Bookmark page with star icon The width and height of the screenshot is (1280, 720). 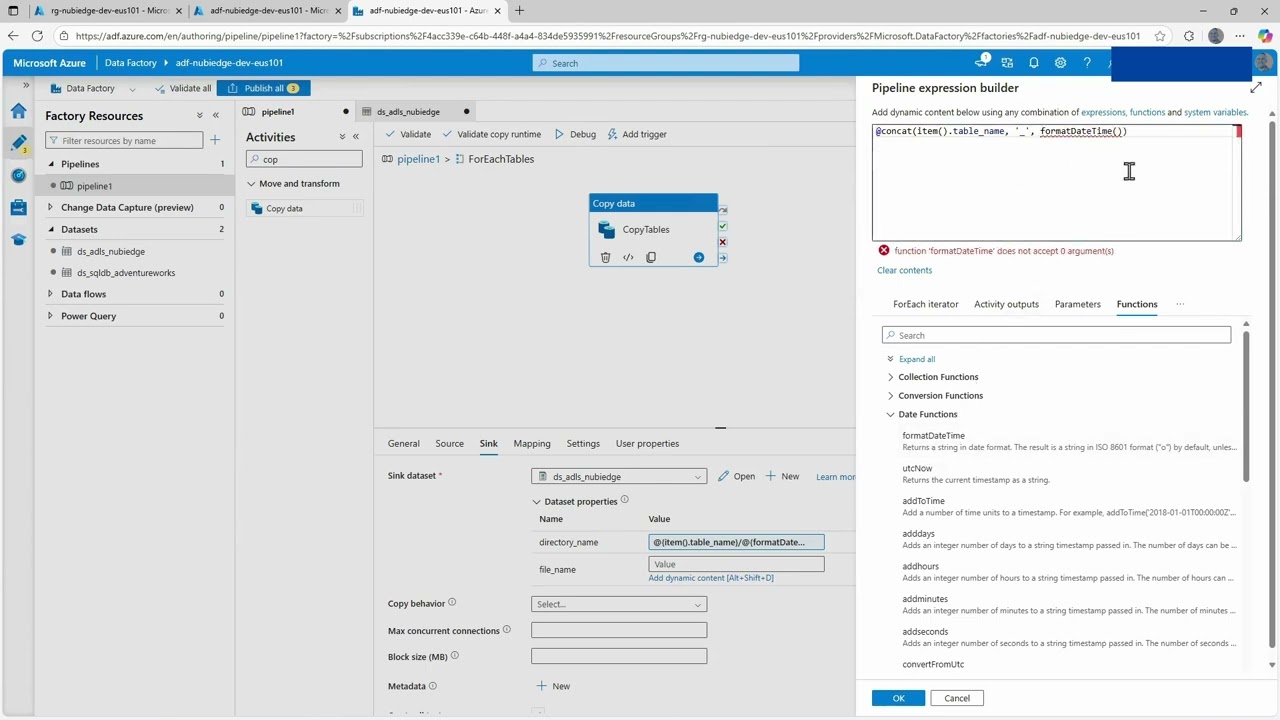point(1159,36)
